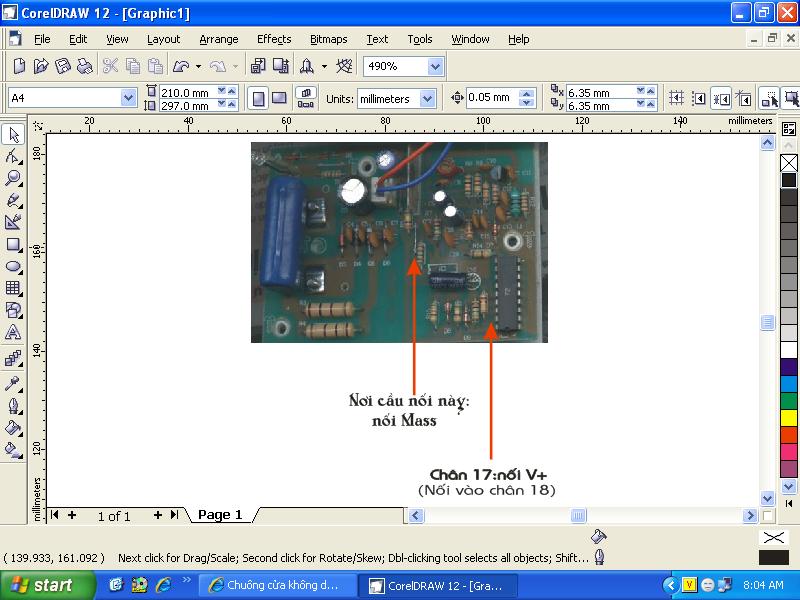Open the A4 paper size dropdown
Viewport: 800px width, 600px height.
coord(129,98)
